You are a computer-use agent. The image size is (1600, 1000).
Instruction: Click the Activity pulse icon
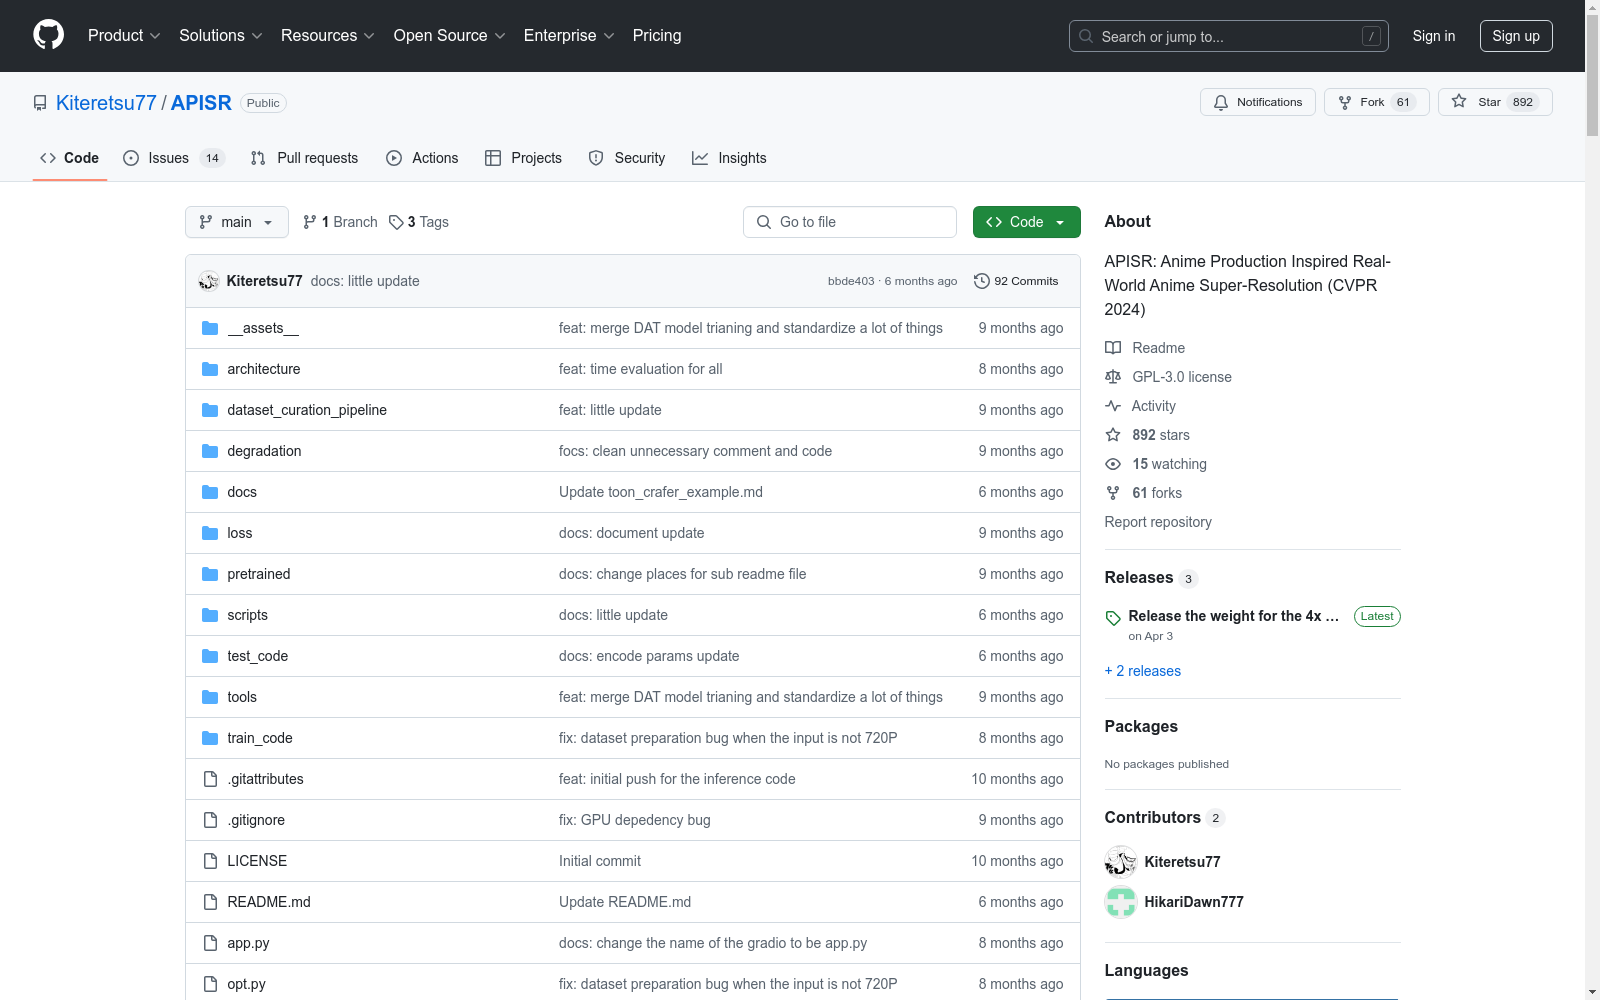pyautogui.click(x=1113, y=406)
